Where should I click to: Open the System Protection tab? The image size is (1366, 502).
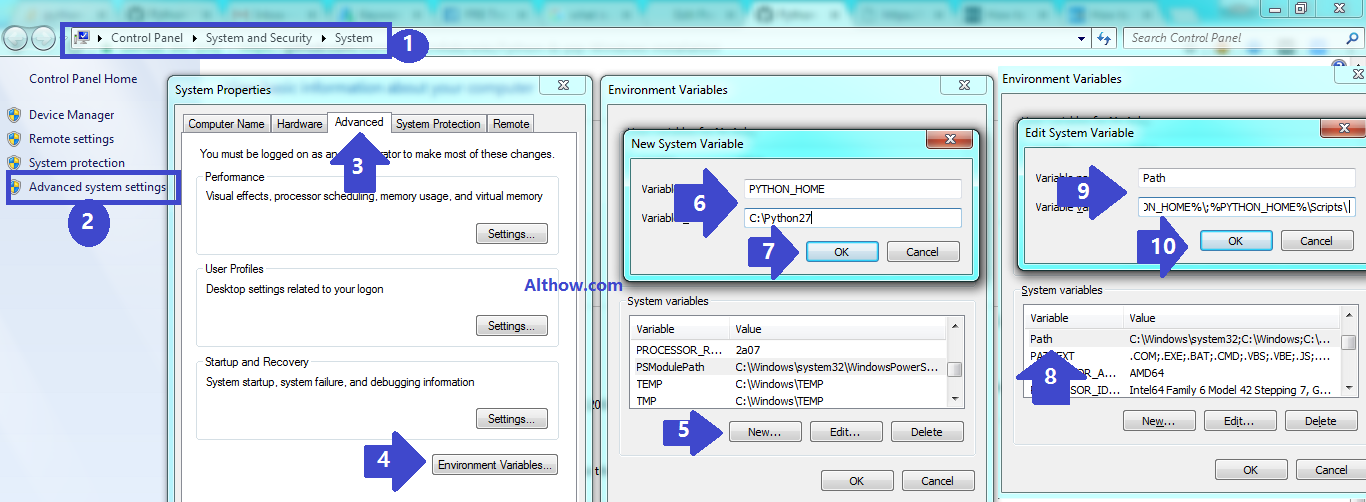pyautogui.click(x=438, y=124)
